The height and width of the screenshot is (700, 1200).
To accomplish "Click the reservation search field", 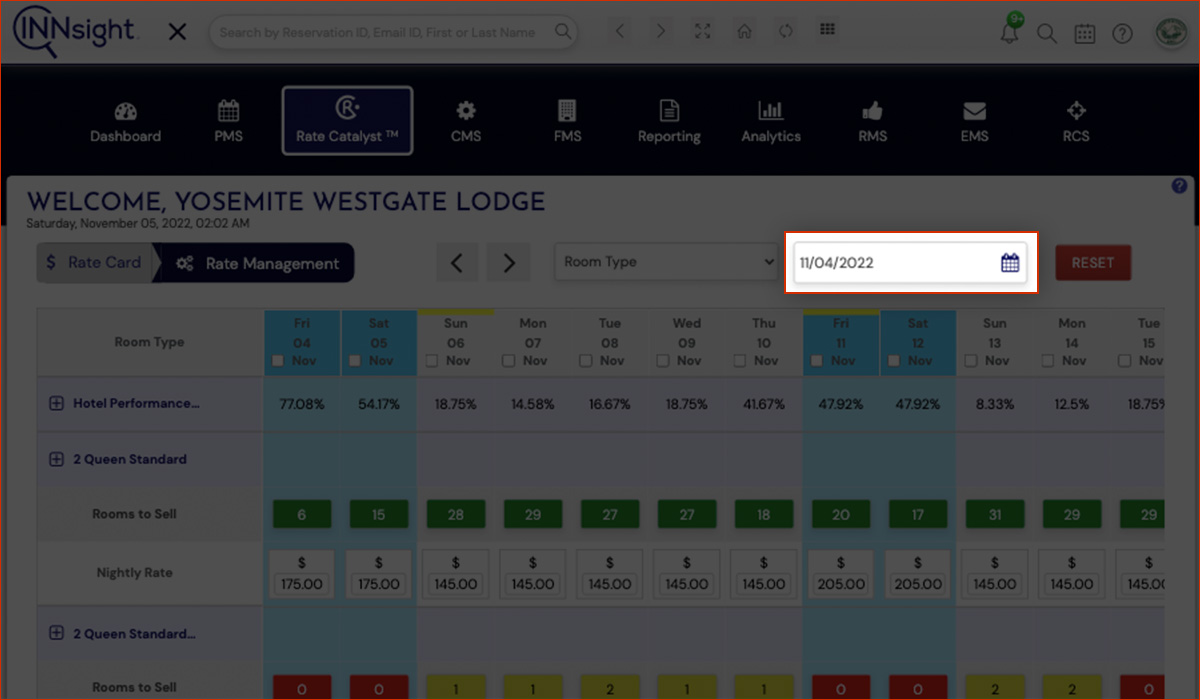I will click(x=394, y=32).
